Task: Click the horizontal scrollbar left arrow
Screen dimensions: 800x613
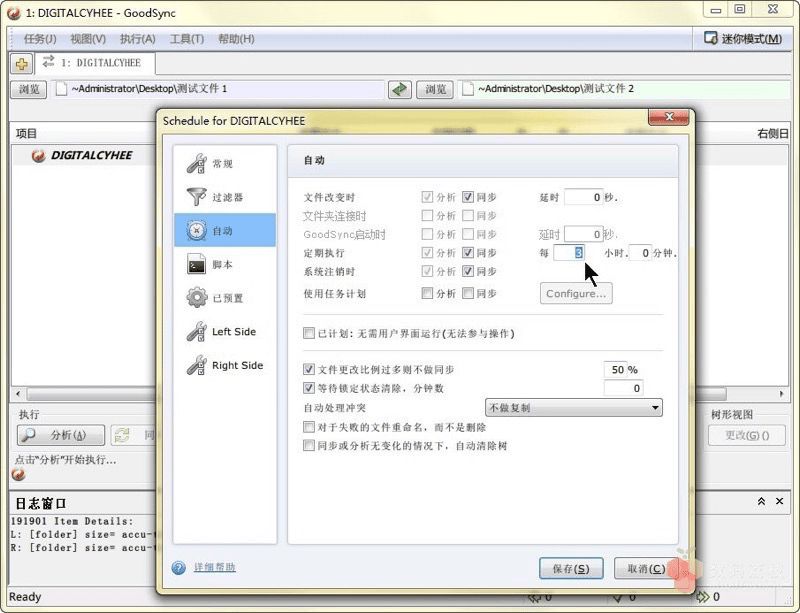Action: [18, 394]
